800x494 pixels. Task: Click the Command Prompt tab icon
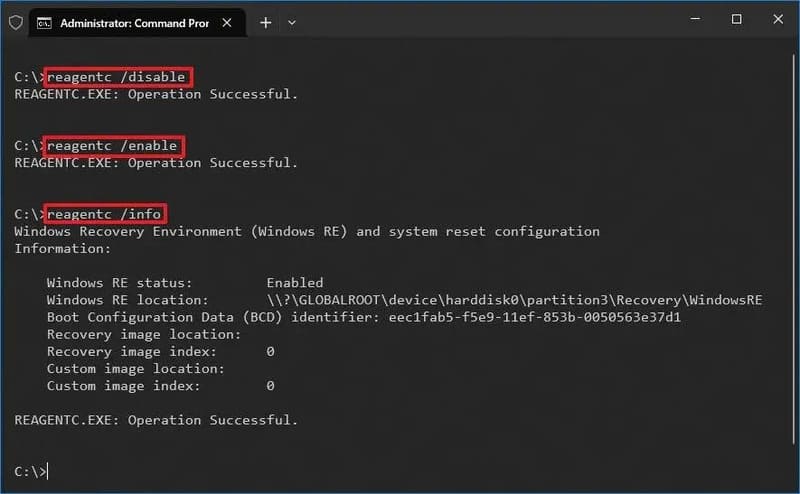click(x=46, y=22)
